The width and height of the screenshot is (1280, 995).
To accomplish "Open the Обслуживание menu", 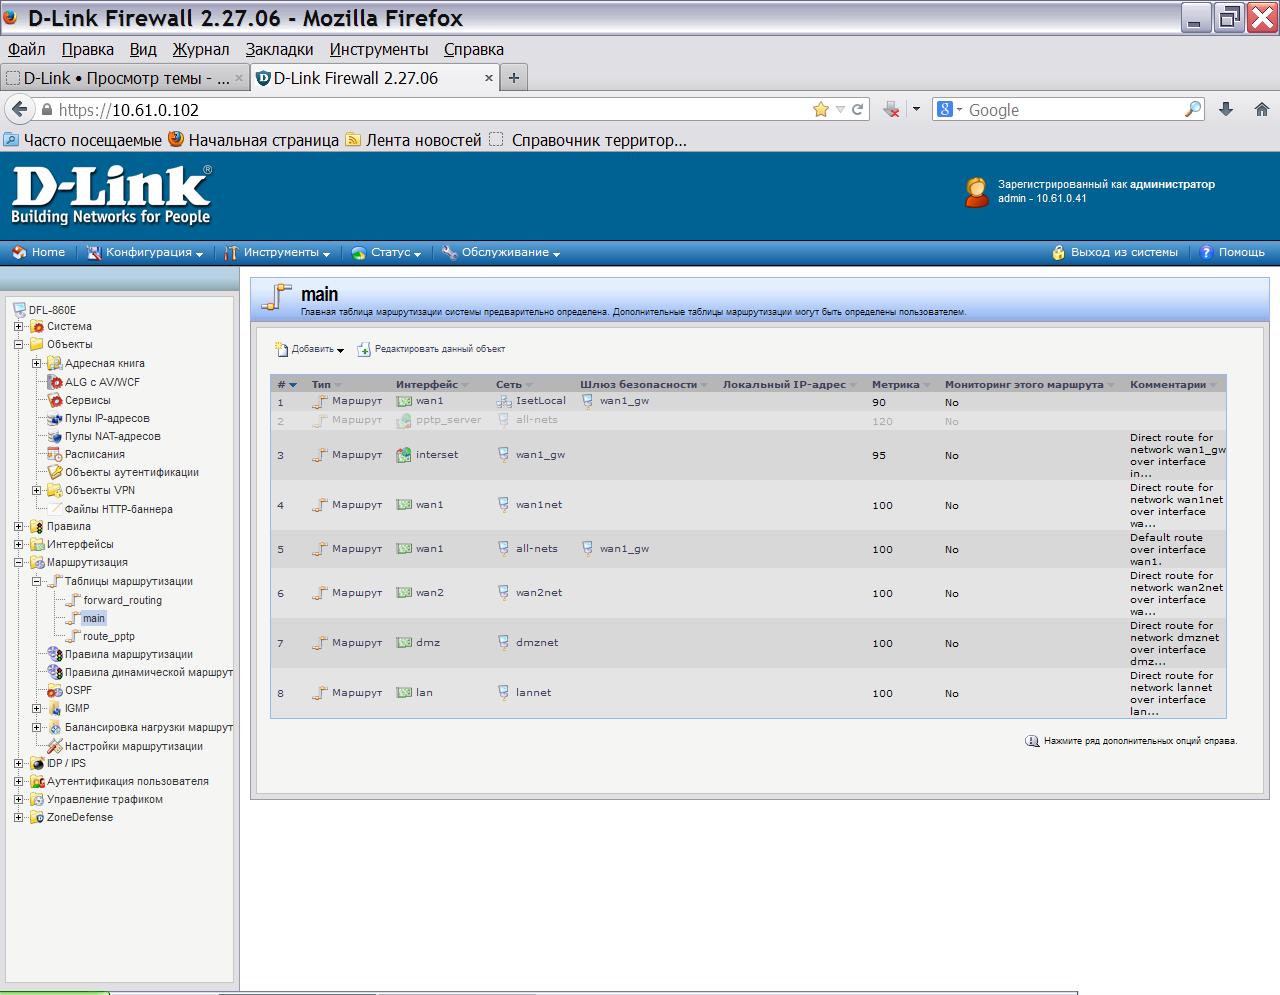I will tap(501, 253).
